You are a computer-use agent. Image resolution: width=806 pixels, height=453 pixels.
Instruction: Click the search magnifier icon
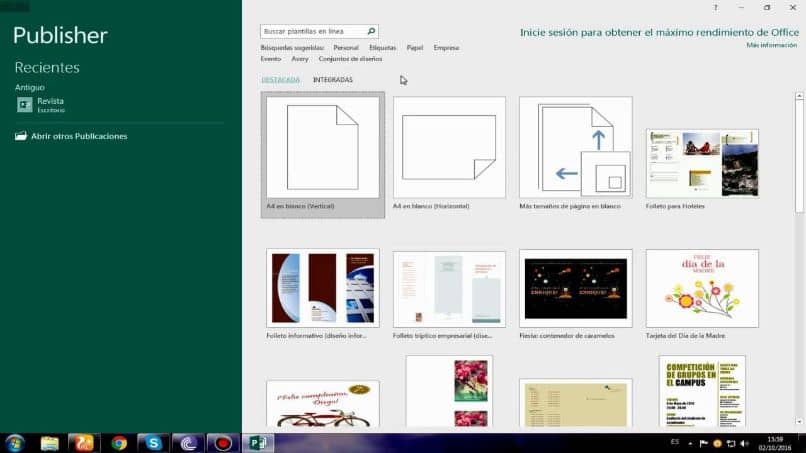click(371, 31)
